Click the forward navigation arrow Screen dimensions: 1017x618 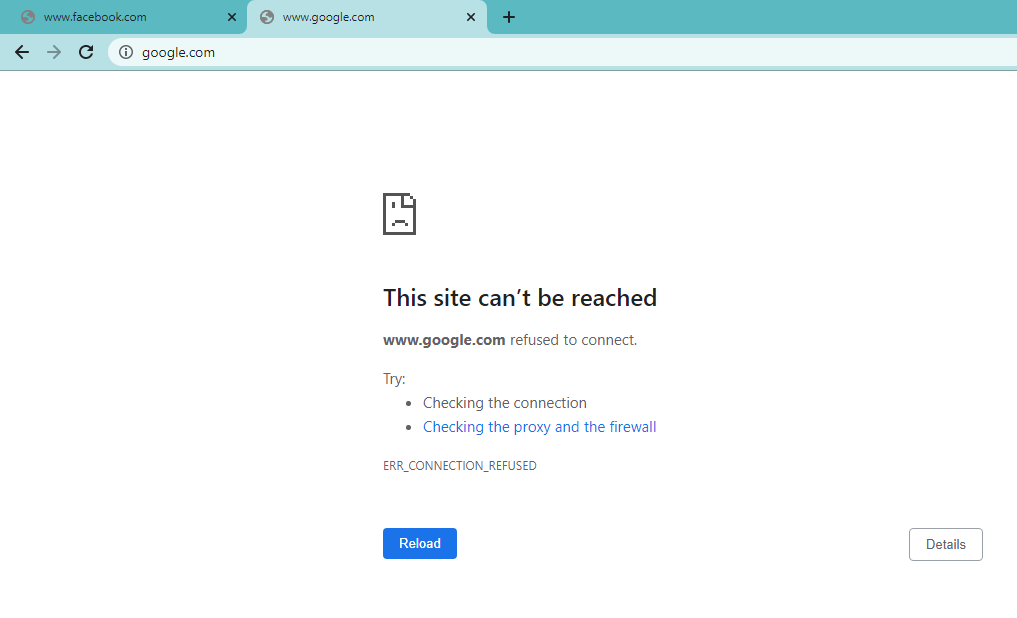pyautogui.click(x=54, y=53)
